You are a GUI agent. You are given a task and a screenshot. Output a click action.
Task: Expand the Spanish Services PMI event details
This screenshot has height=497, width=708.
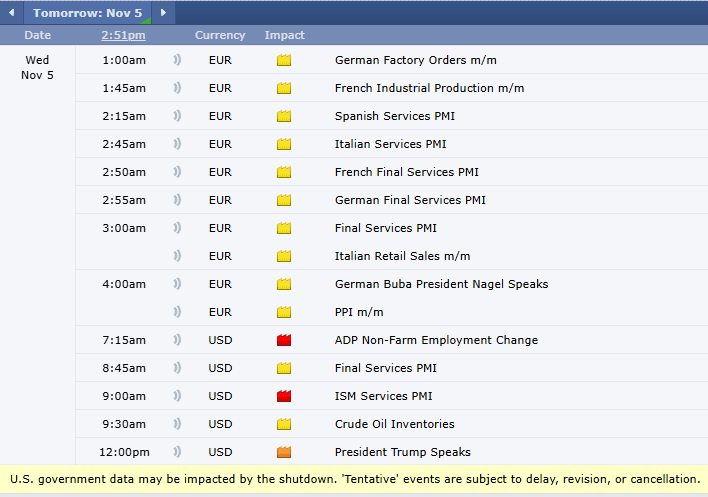pos(396,116)
